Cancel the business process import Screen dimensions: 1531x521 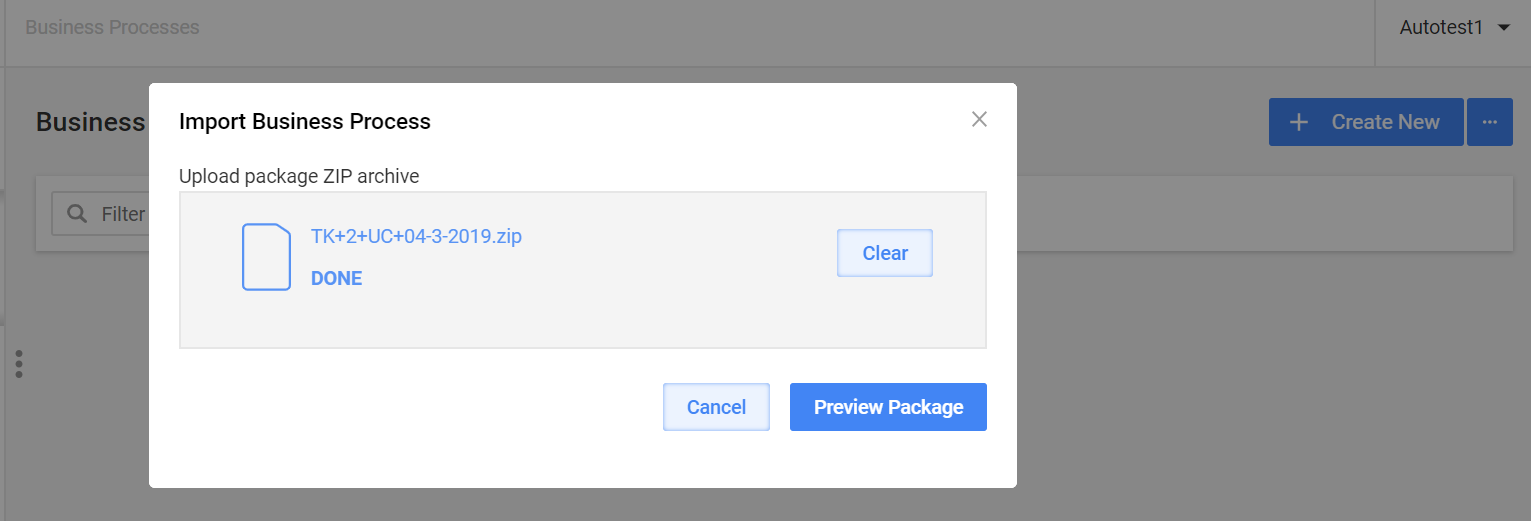716,407
